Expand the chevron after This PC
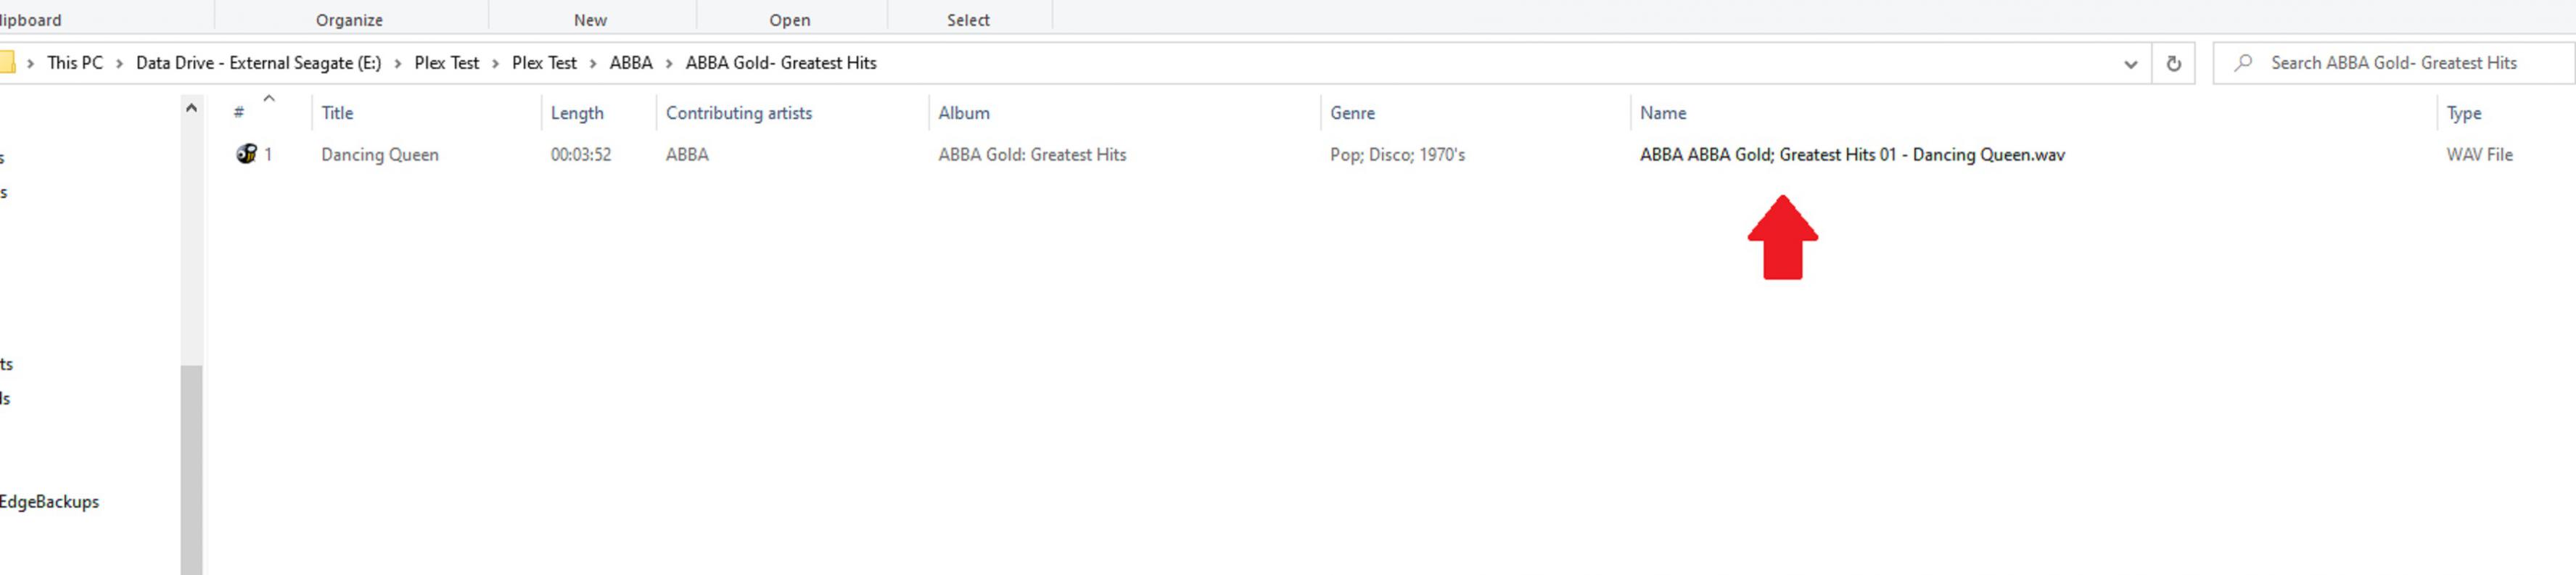 [x=119, y=63]
